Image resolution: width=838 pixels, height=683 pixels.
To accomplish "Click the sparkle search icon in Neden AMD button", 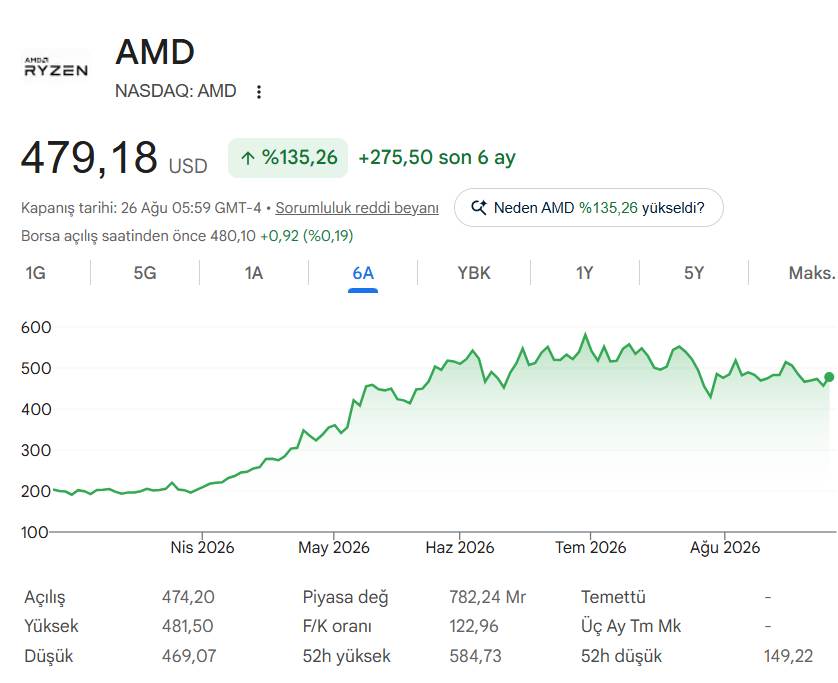I will point(479,207).
